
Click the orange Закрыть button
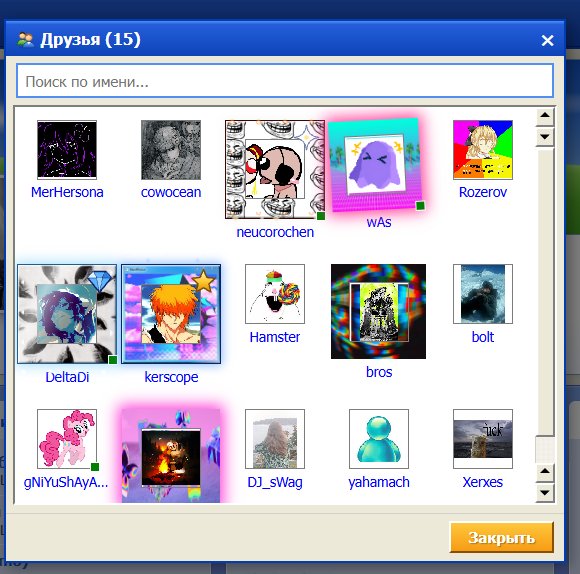[x=501, y=537]
